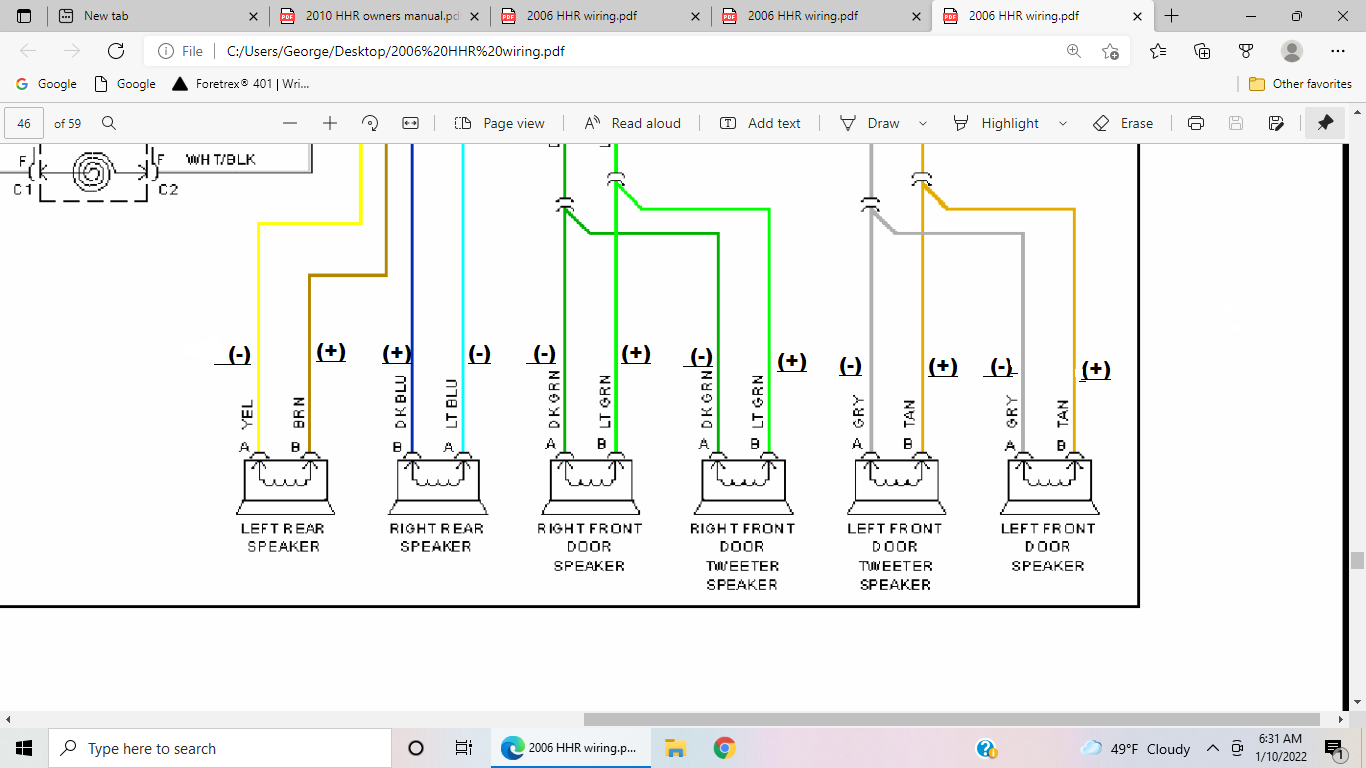Open the PDF find search icon

pos(109,123)
